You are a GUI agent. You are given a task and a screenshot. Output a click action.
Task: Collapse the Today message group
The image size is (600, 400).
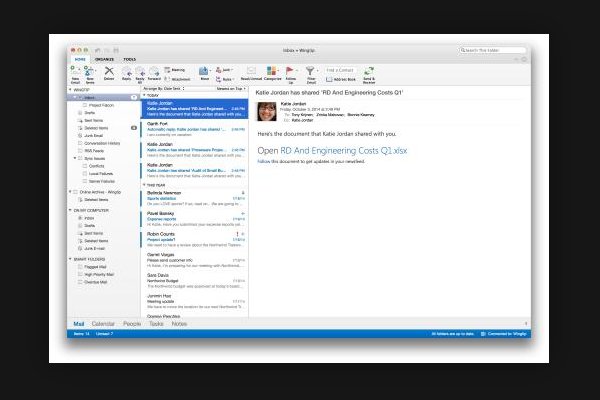click(x=144, y=95)
